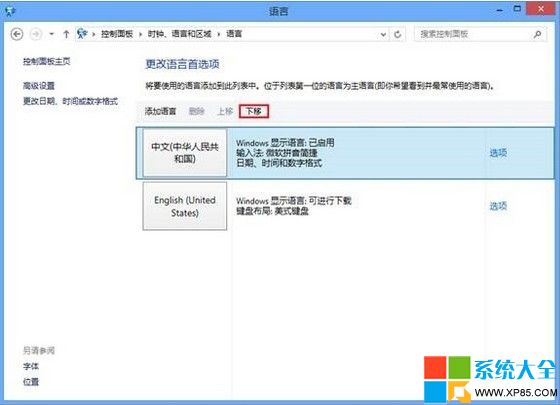The height and width of the screenshot is (405, 560).
Task: Click 语言 breadcrumb segment
Action: (234, 34)
